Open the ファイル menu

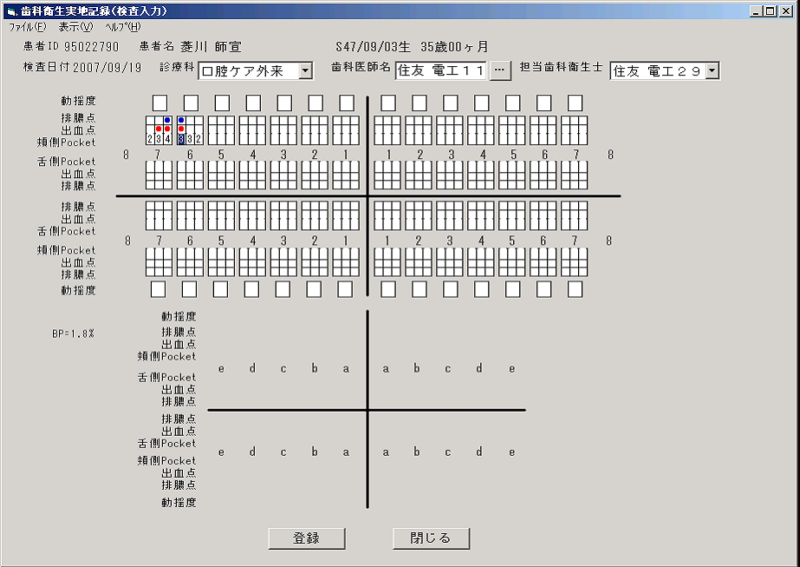tap(27, 26)
